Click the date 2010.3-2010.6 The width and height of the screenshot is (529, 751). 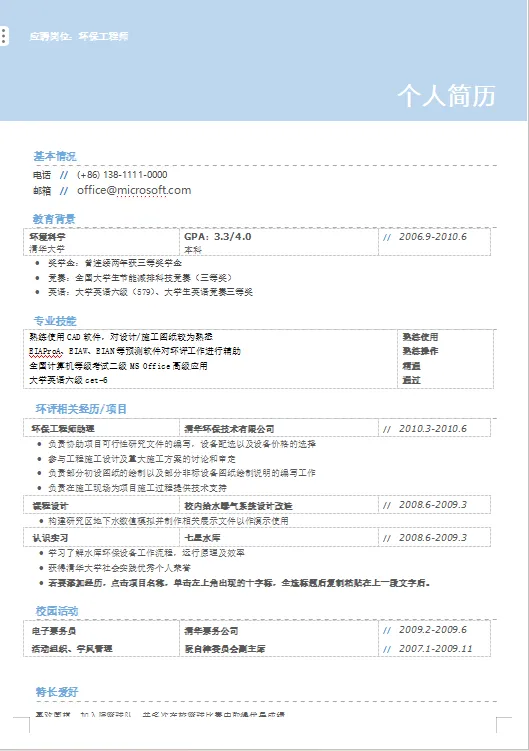coord(433,429)
